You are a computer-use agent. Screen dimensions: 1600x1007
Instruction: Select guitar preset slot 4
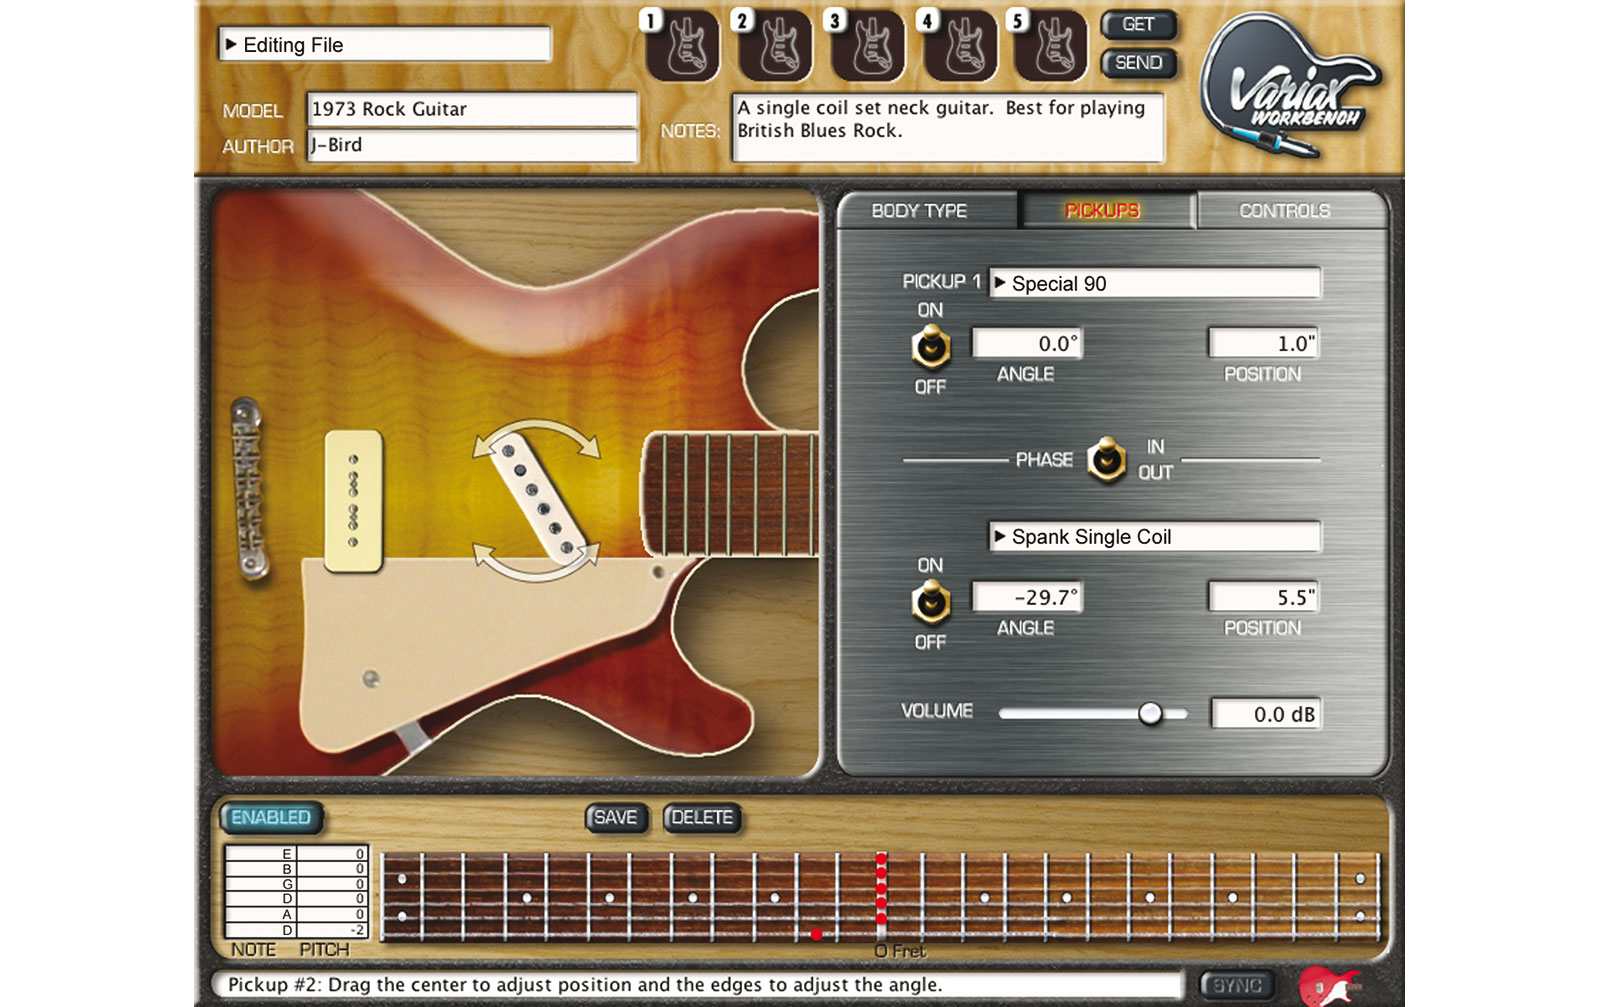960,46
